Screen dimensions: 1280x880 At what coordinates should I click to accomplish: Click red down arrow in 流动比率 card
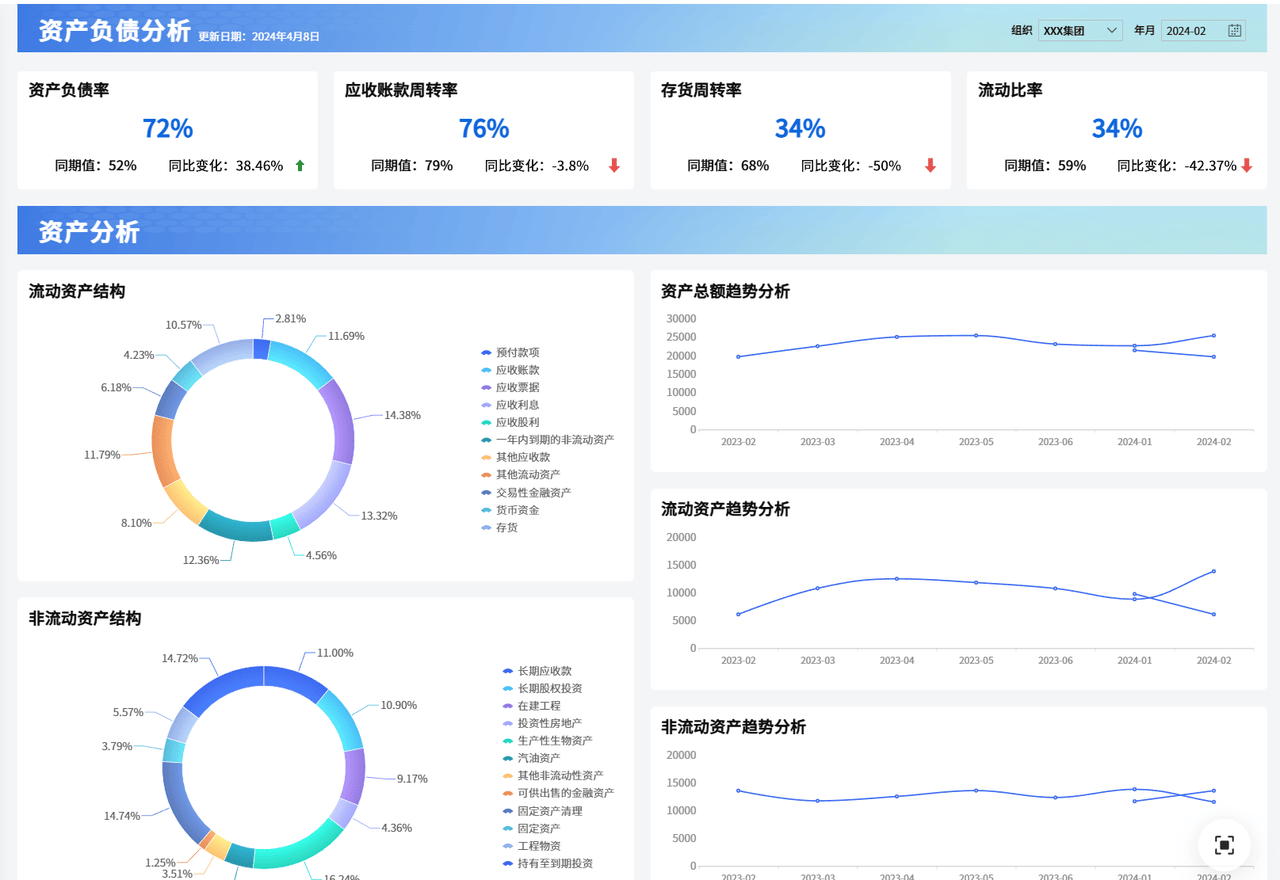(x=1246, y=166)
